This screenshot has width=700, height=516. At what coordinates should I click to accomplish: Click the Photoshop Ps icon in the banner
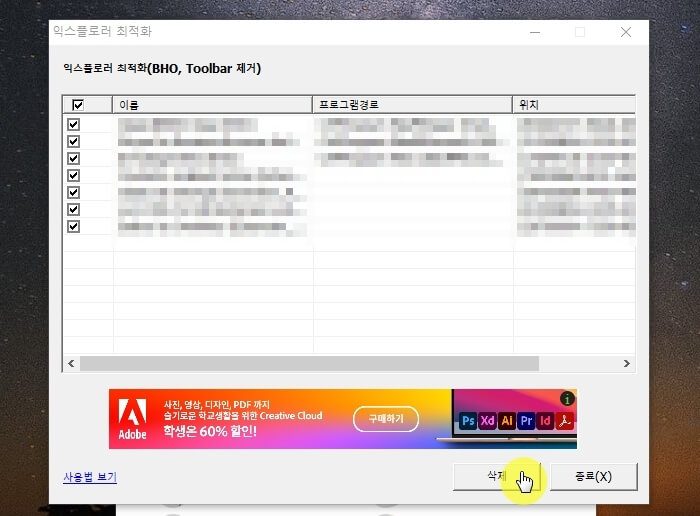click(x=468, y=421)
